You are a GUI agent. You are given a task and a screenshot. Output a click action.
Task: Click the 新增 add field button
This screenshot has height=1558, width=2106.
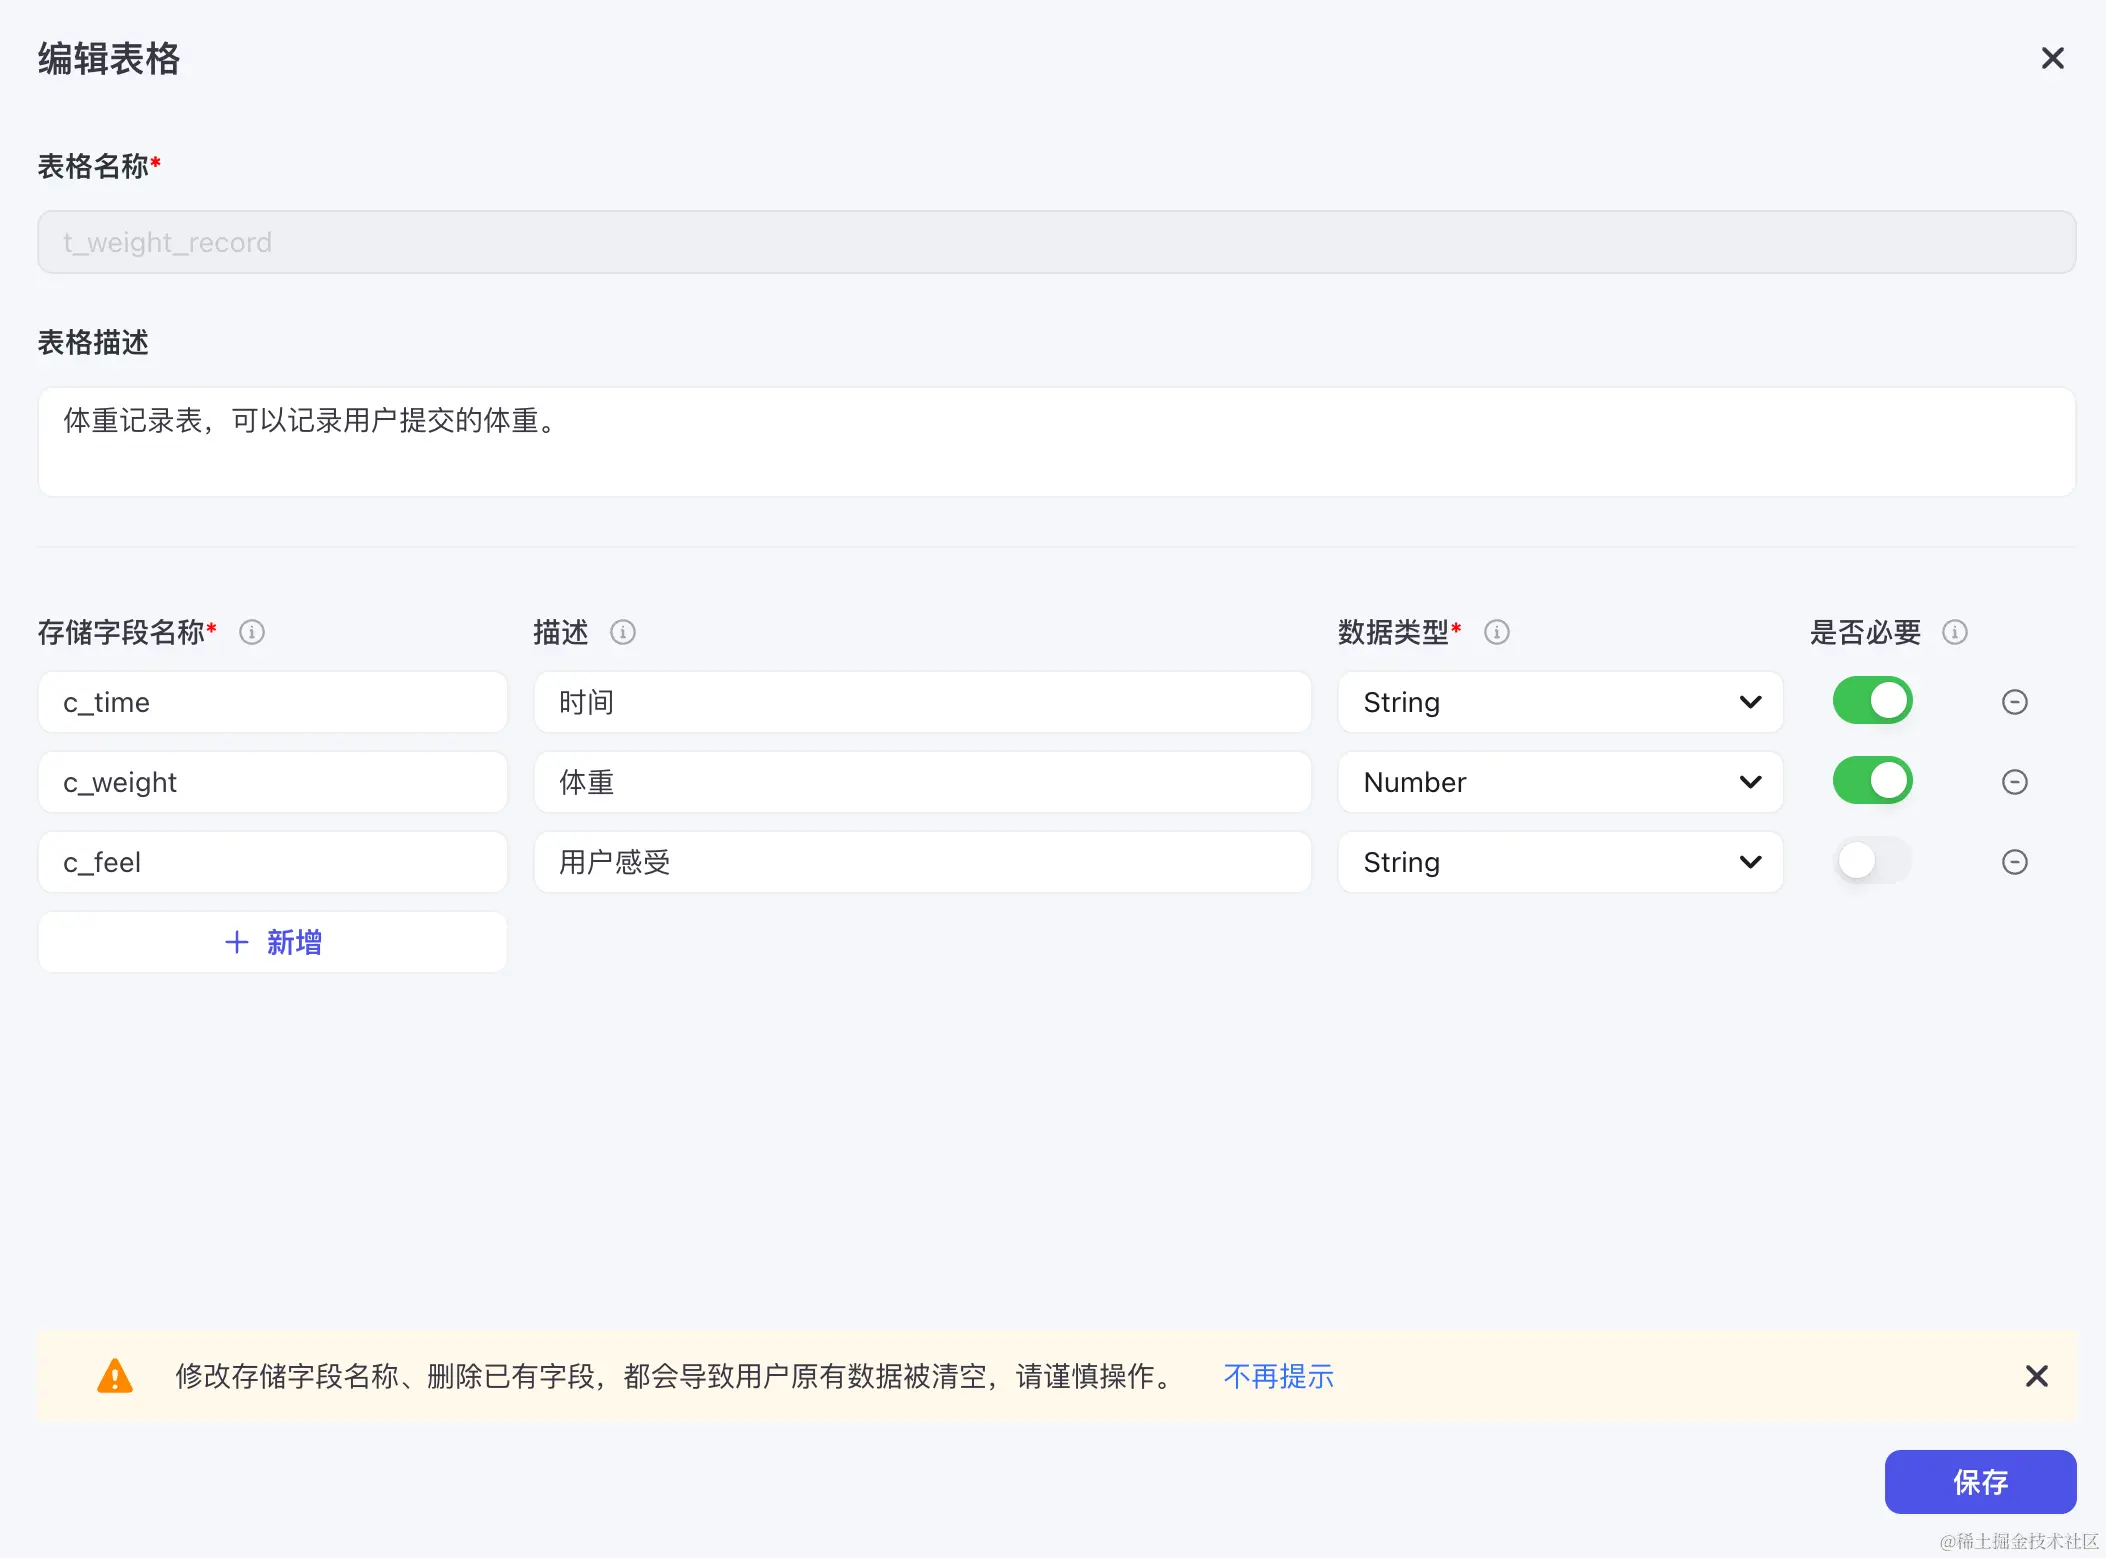point(273,942)
